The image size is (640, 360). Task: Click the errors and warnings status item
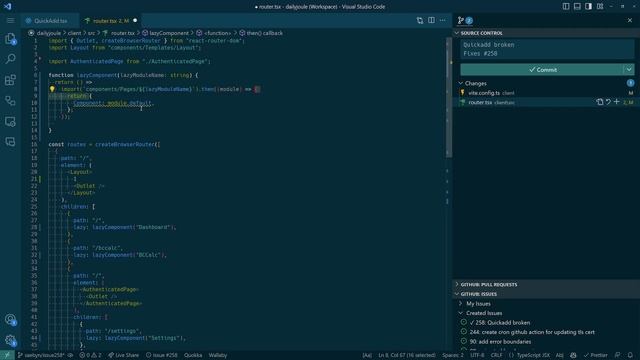tap(90, 355)
